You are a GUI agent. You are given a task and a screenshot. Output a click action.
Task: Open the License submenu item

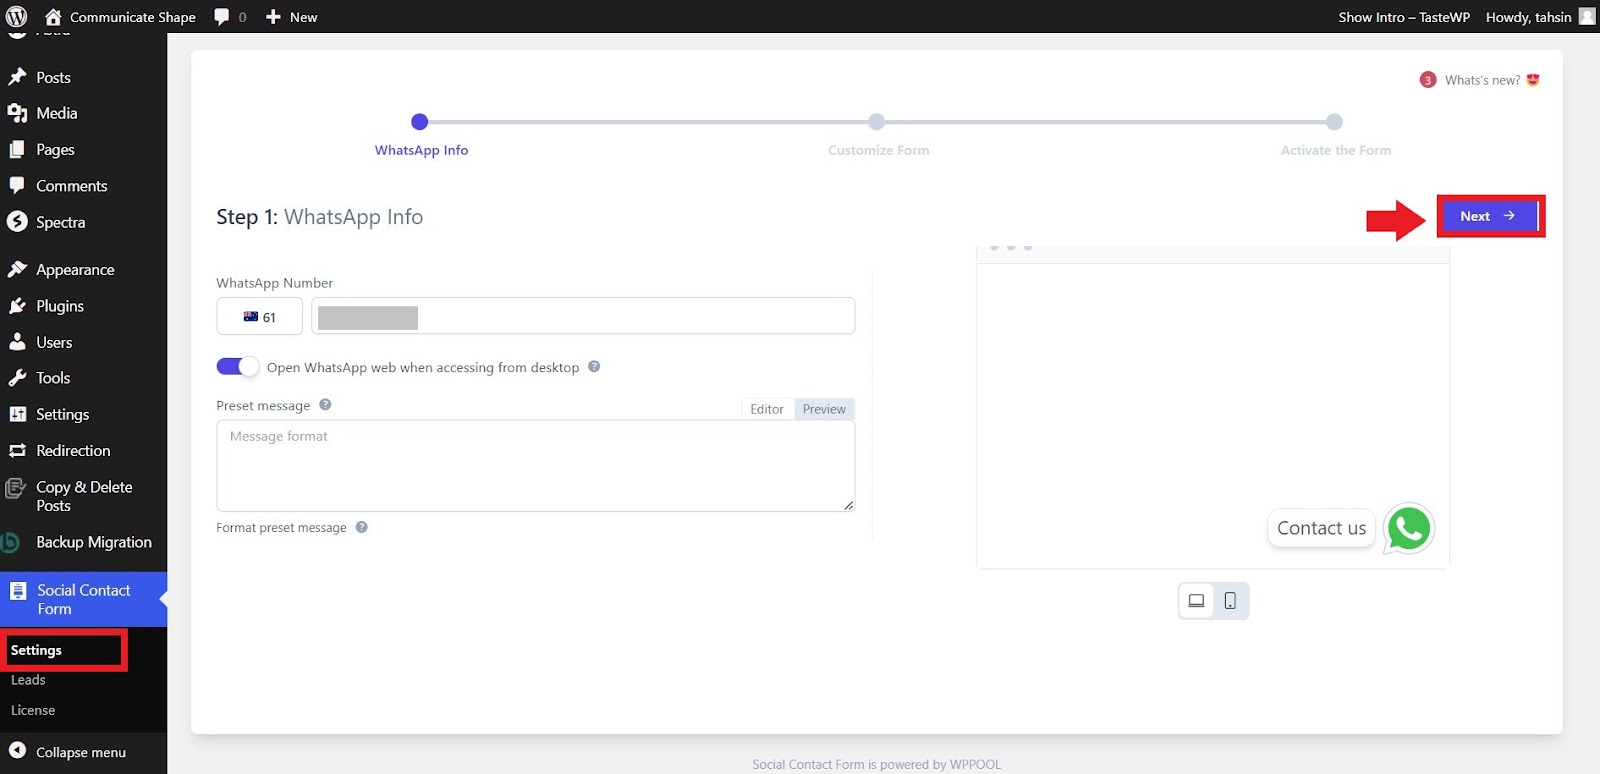click(33, 710)
